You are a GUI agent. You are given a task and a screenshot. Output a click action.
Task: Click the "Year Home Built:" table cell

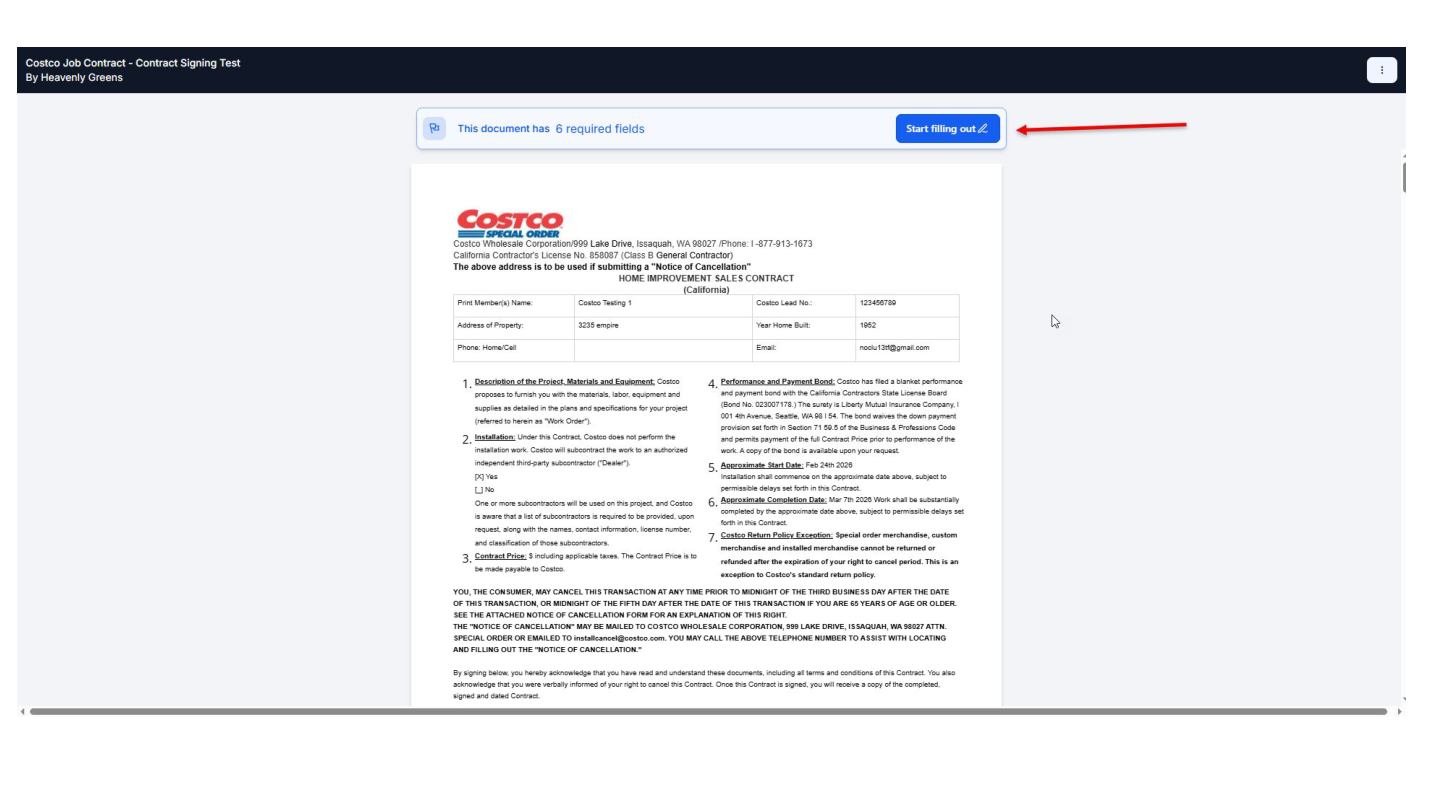coord(804,328)
